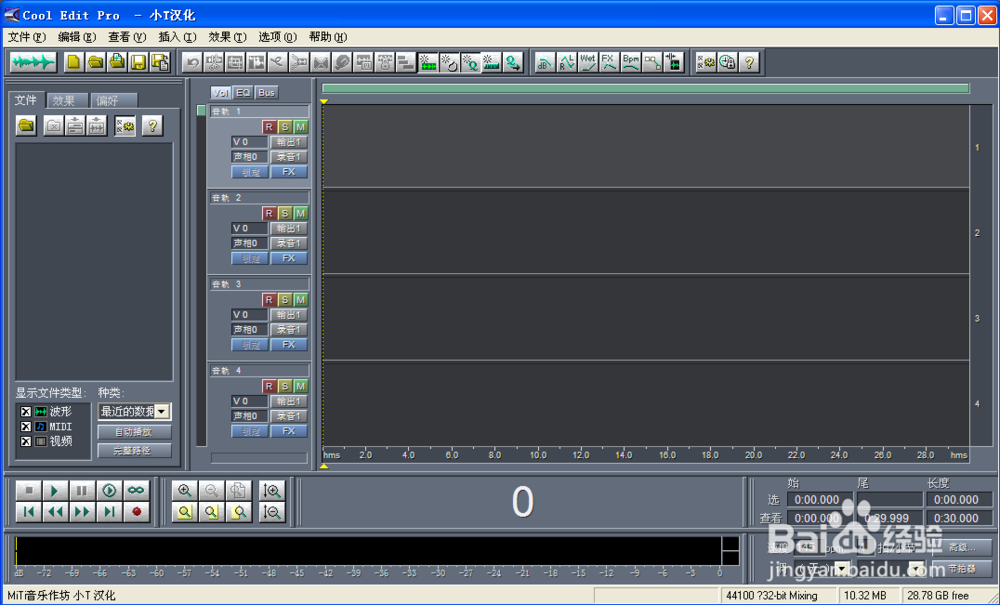The image size is (1000, 605).
Task: Click the Pause transport button
Action: (x=82, y=490)
